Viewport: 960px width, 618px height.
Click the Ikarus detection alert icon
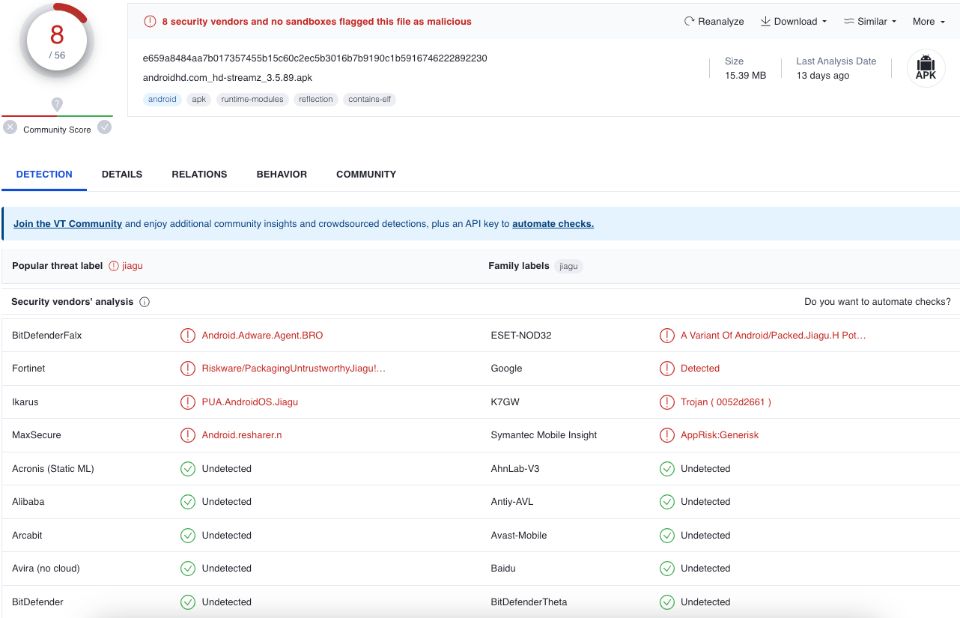[x=187, y=402]
